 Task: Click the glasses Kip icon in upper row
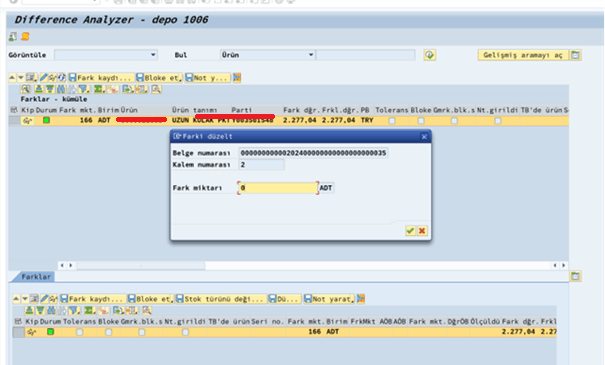click(x=27, y=121)
